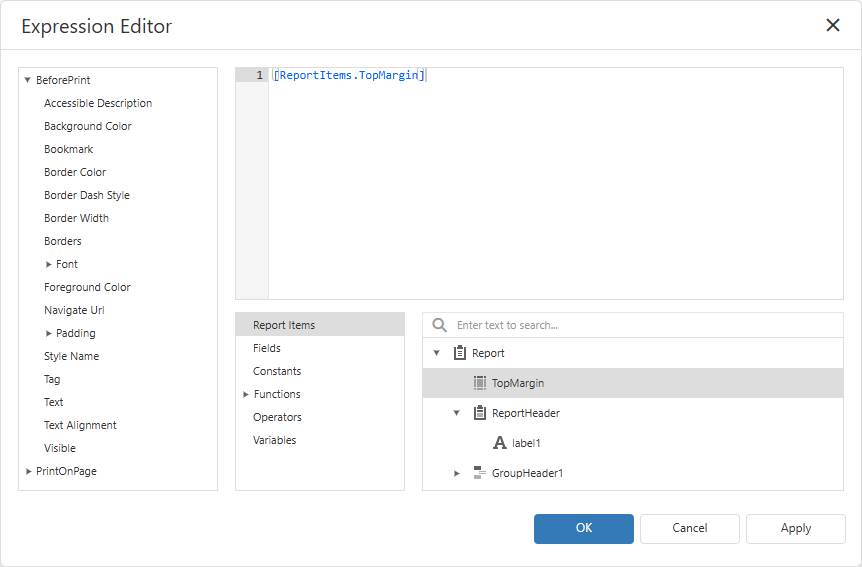Select the Fields category
Image resolution: width=862 pixels, height=567 pixels.
pyautogui.click(x=267, y=348)
